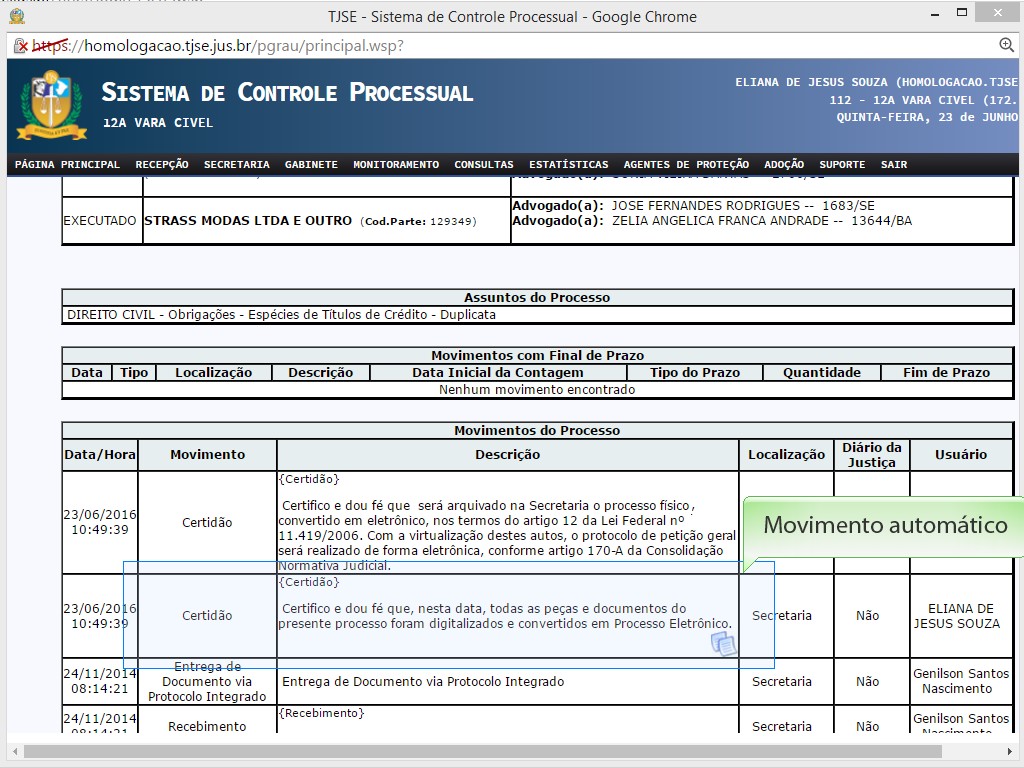Open the Adoção menu item
This screenshot has height=768, width=1024.
pyautogui.click(x=784, y=164)
